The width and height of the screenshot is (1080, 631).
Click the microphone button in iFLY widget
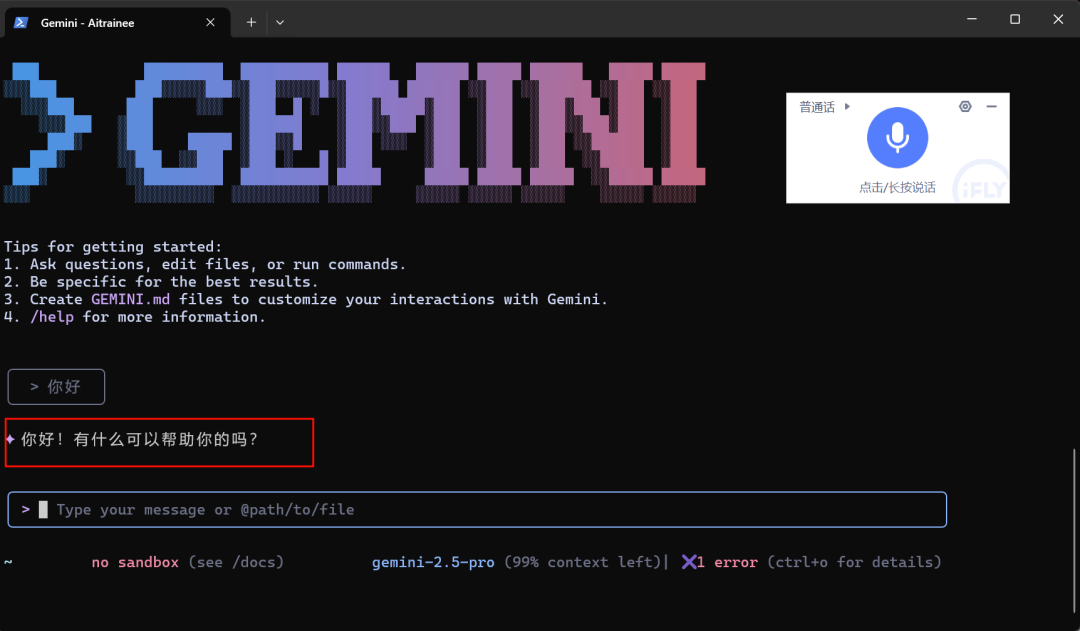tap(897, 138)
